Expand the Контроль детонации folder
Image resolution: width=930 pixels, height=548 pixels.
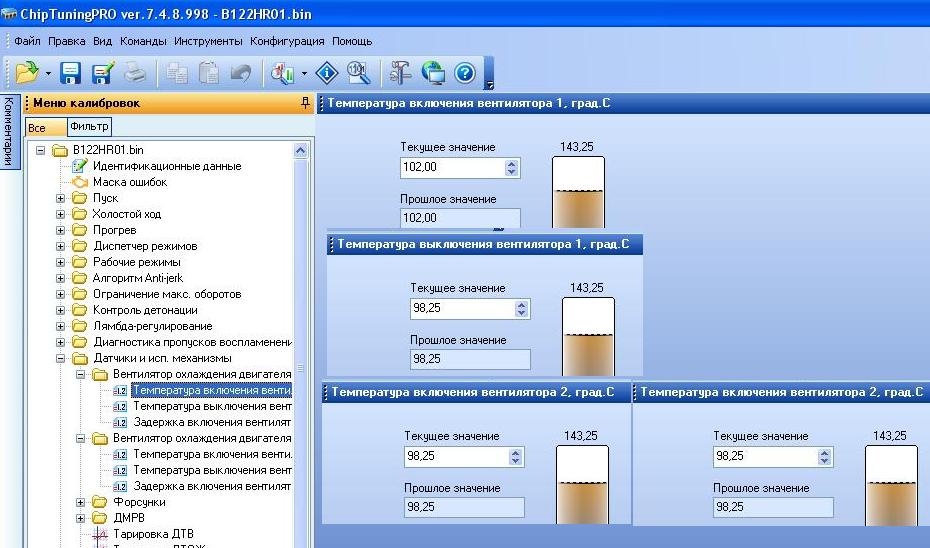(60, 310)
